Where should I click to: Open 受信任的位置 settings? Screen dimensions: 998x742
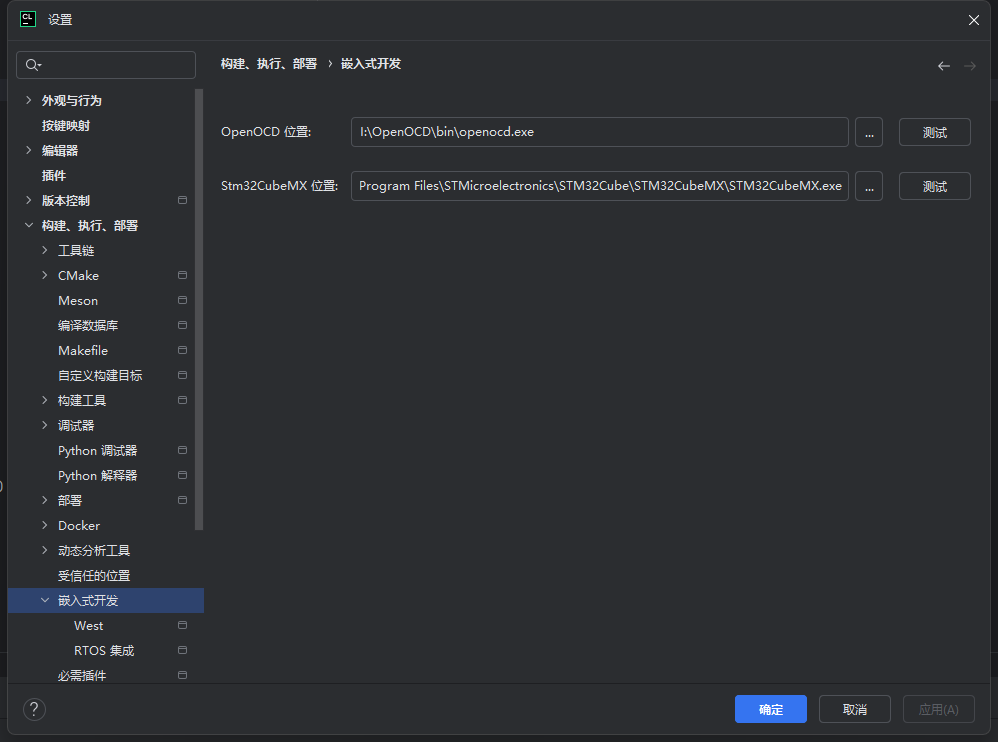tap(94, 575)
